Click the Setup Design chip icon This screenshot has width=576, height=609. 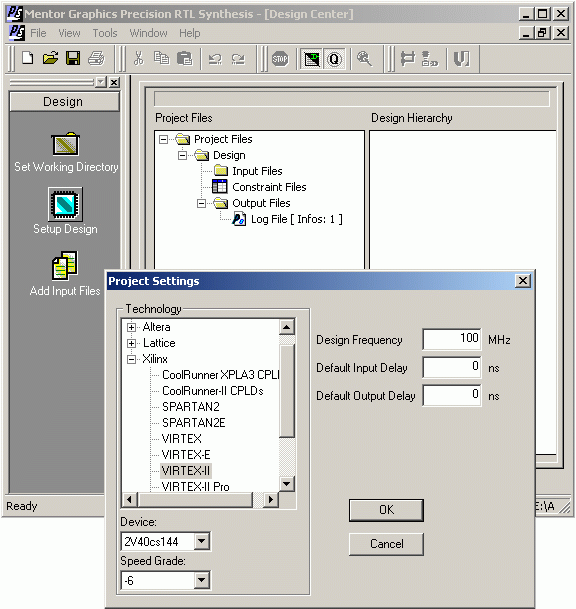point(65,205)
